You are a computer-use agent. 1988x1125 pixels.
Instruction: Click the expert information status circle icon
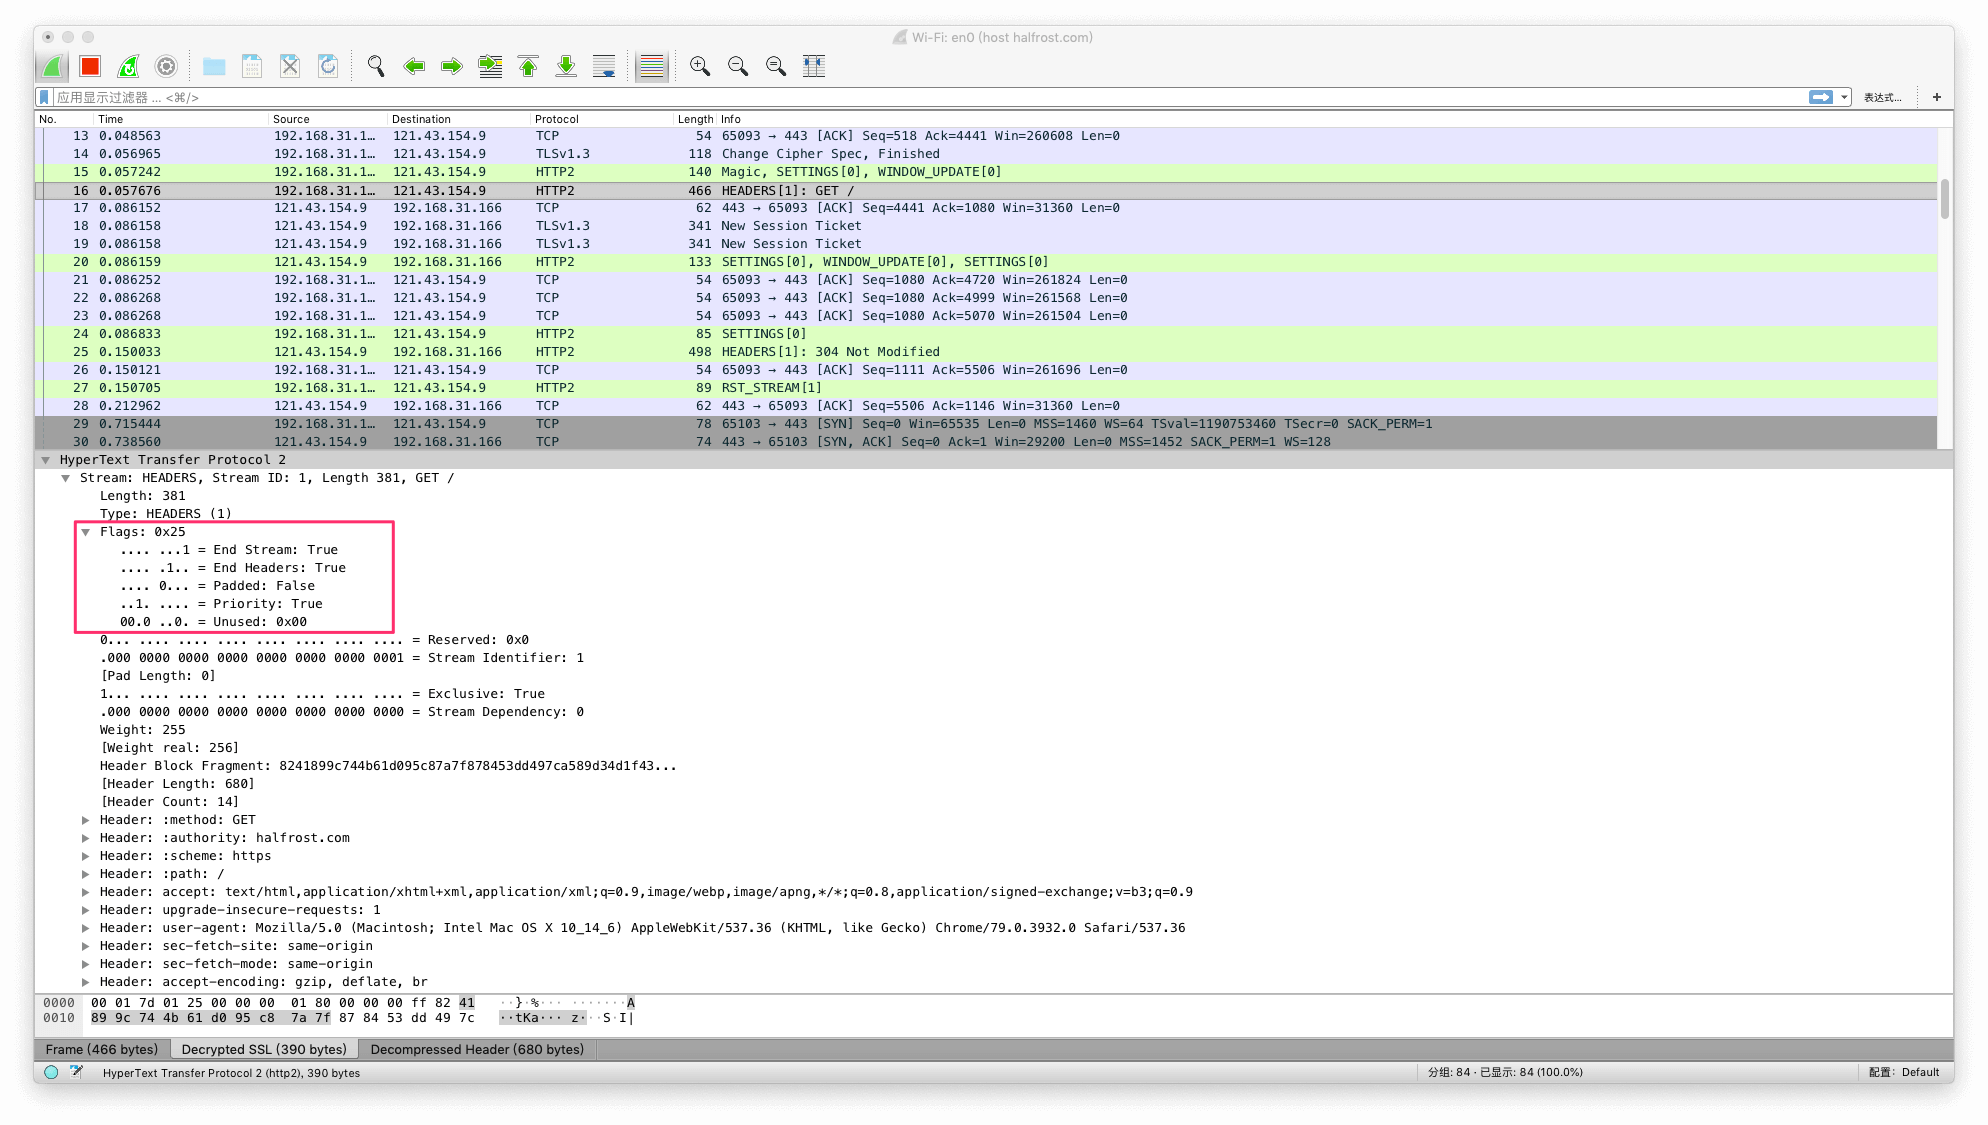[x=51, y=1073]
